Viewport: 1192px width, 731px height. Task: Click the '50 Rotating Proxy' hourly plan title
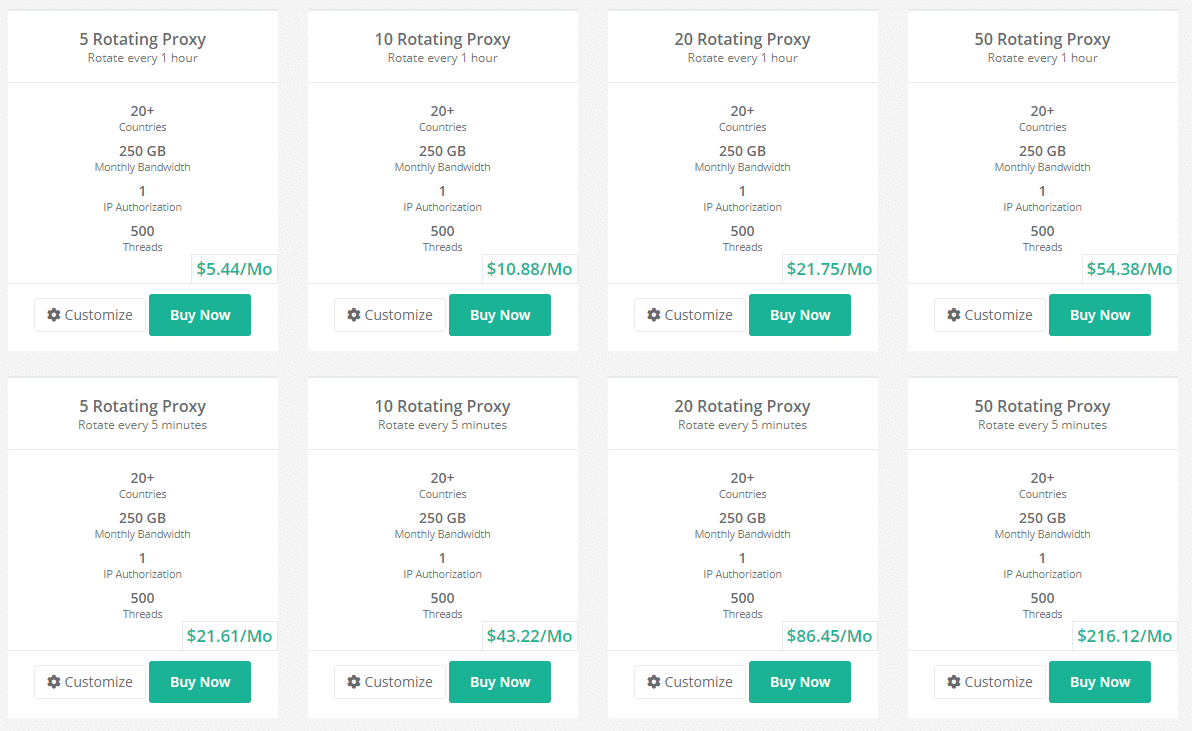pyautogui.click(x=1042, y=40)
